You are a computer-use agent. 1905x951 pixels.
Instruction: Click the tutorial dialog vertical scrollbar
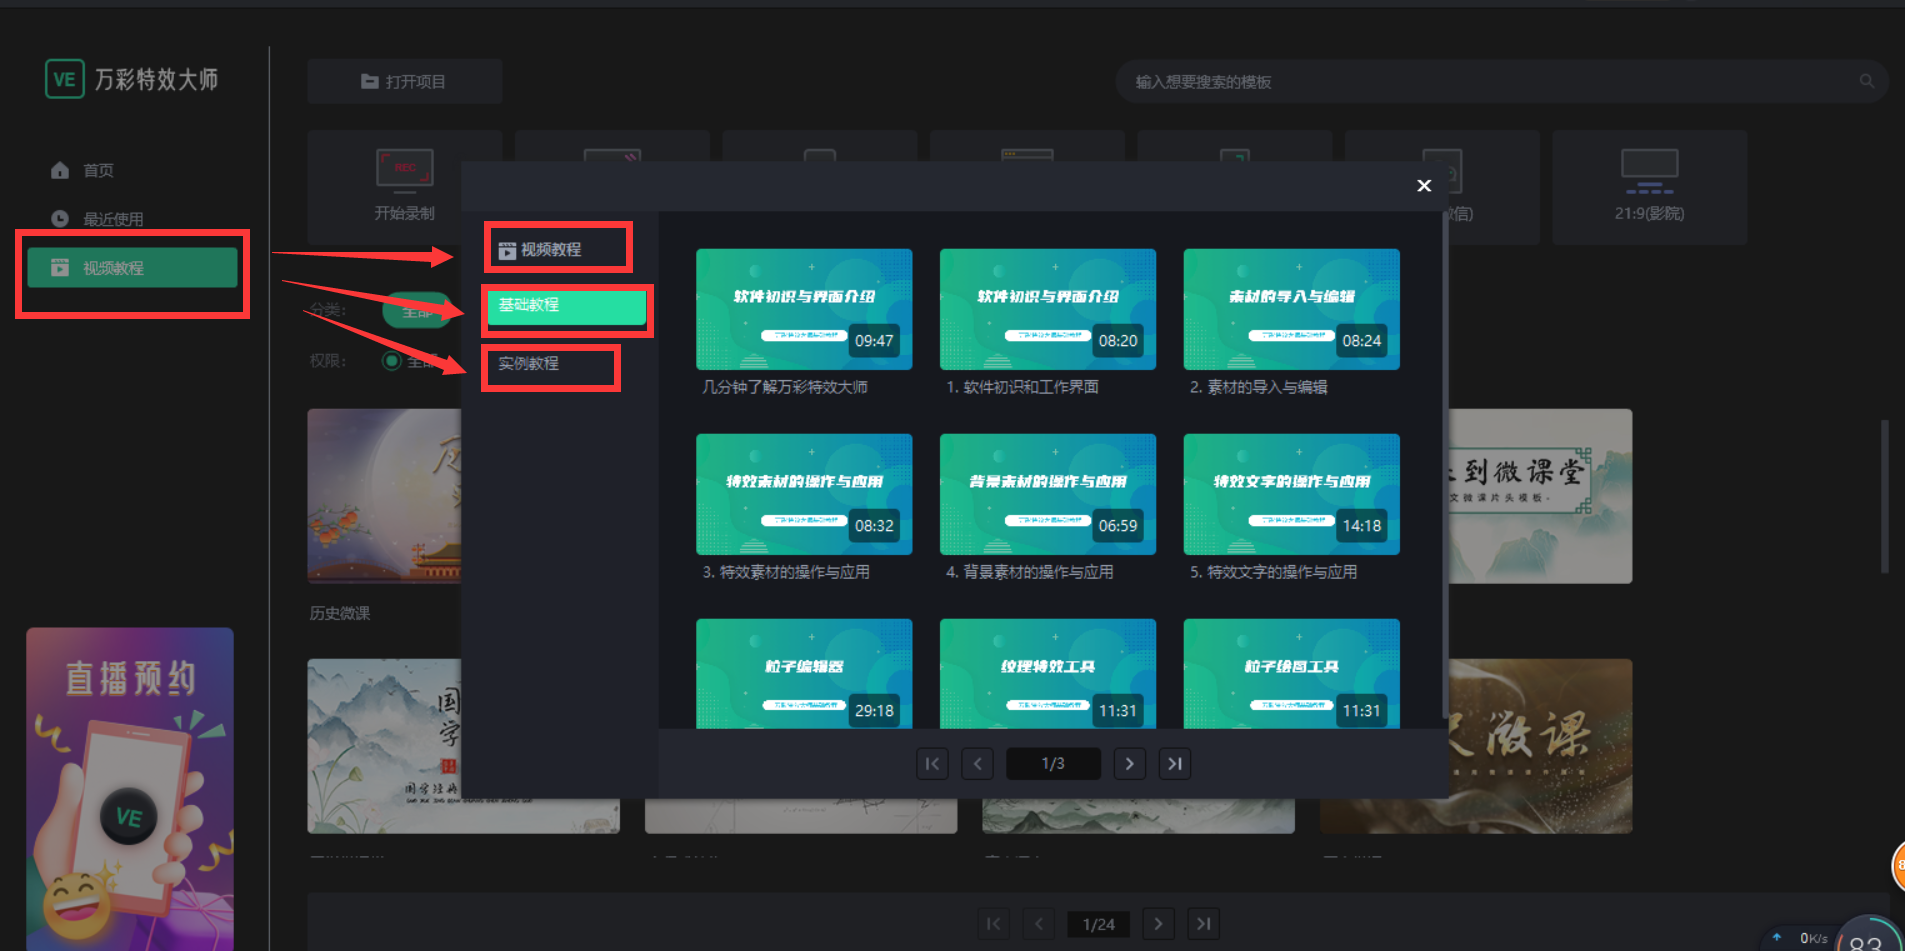(1445, 465)
